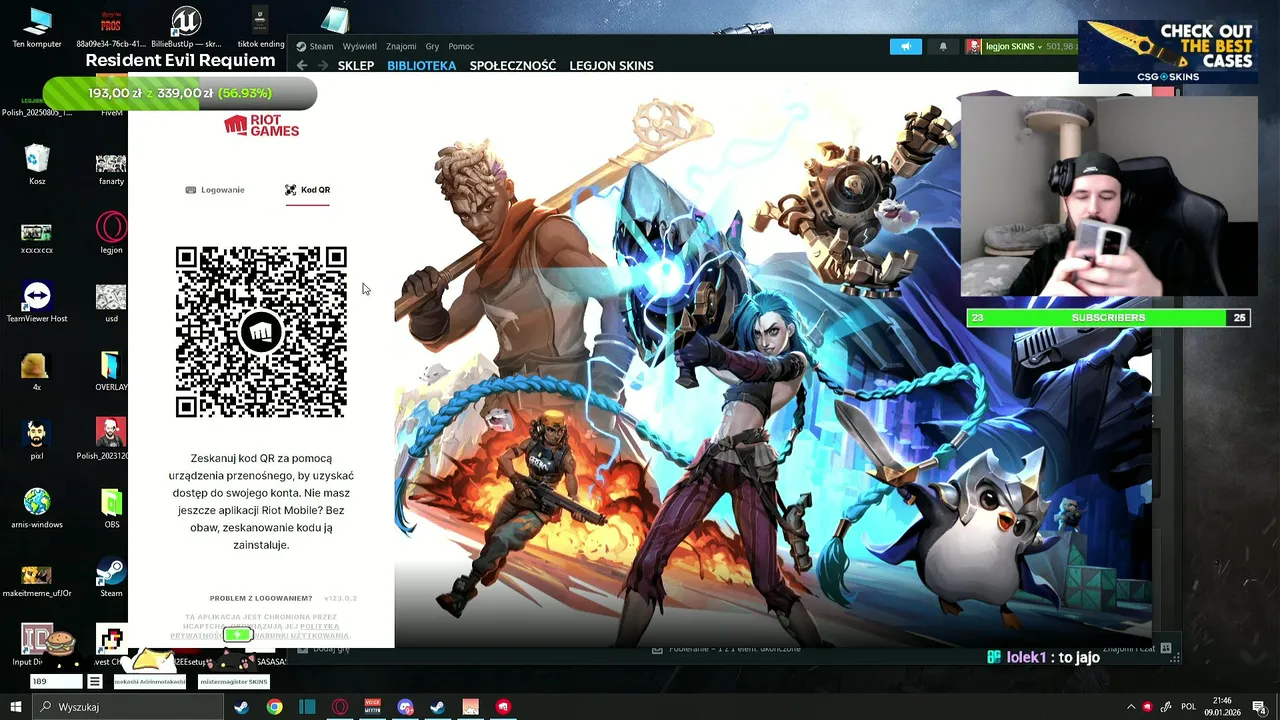Open Windows Start menu
Image resolution: width=1280 pixels, height=720 pixels.
tap(15, 707)
